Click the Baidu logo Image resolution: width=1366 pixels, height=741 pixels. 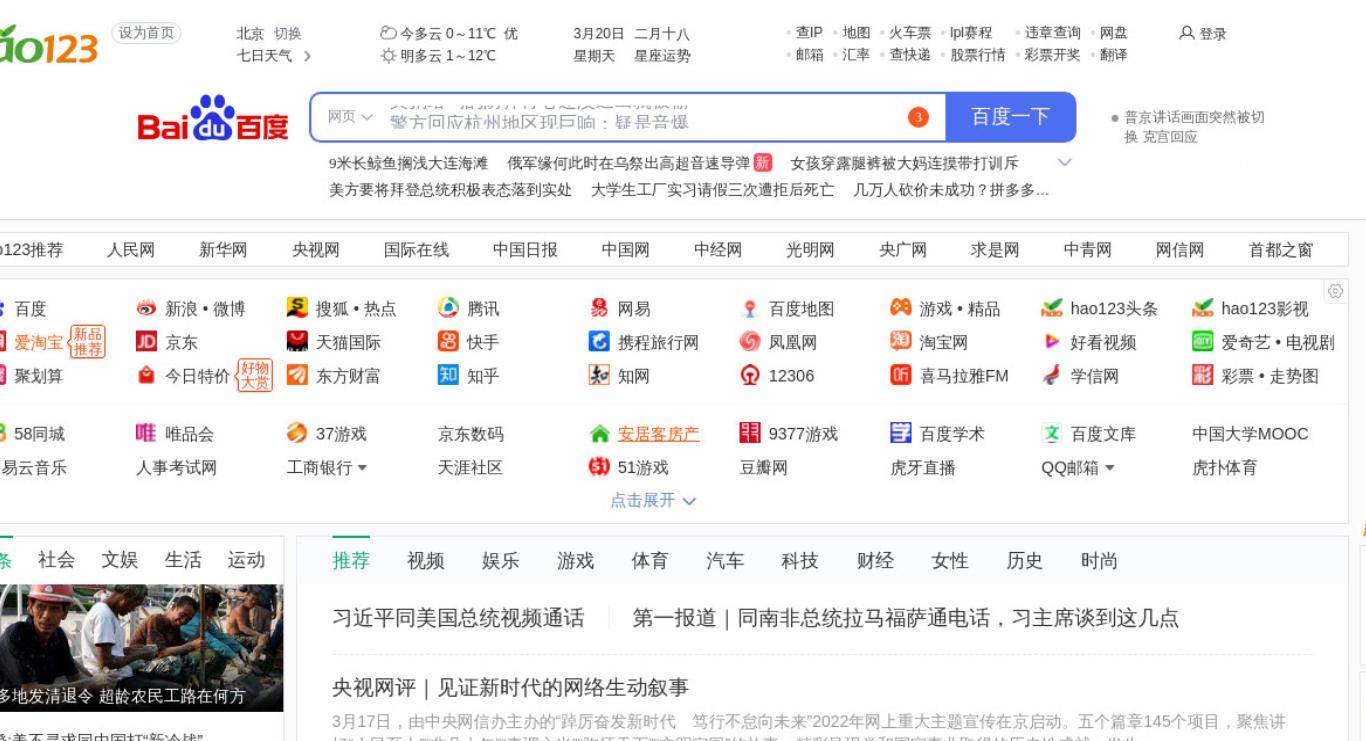[x=213, y=119]
